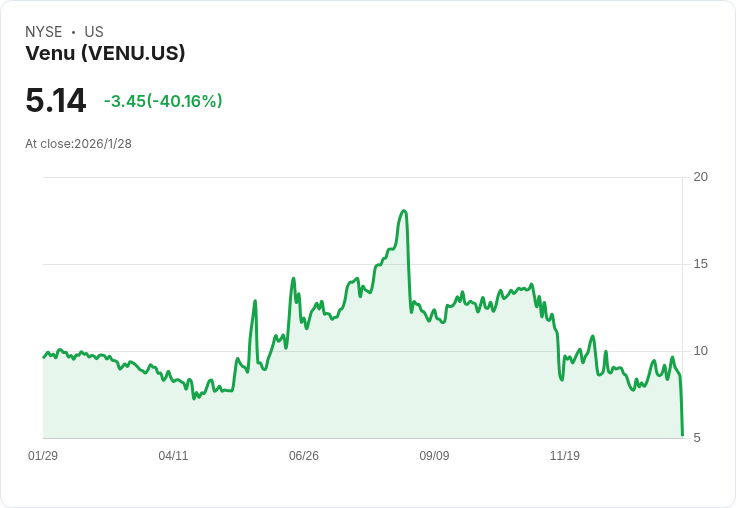Click the US market label
This screenshot has height=508, width=736.
click(x=94, y=32)
